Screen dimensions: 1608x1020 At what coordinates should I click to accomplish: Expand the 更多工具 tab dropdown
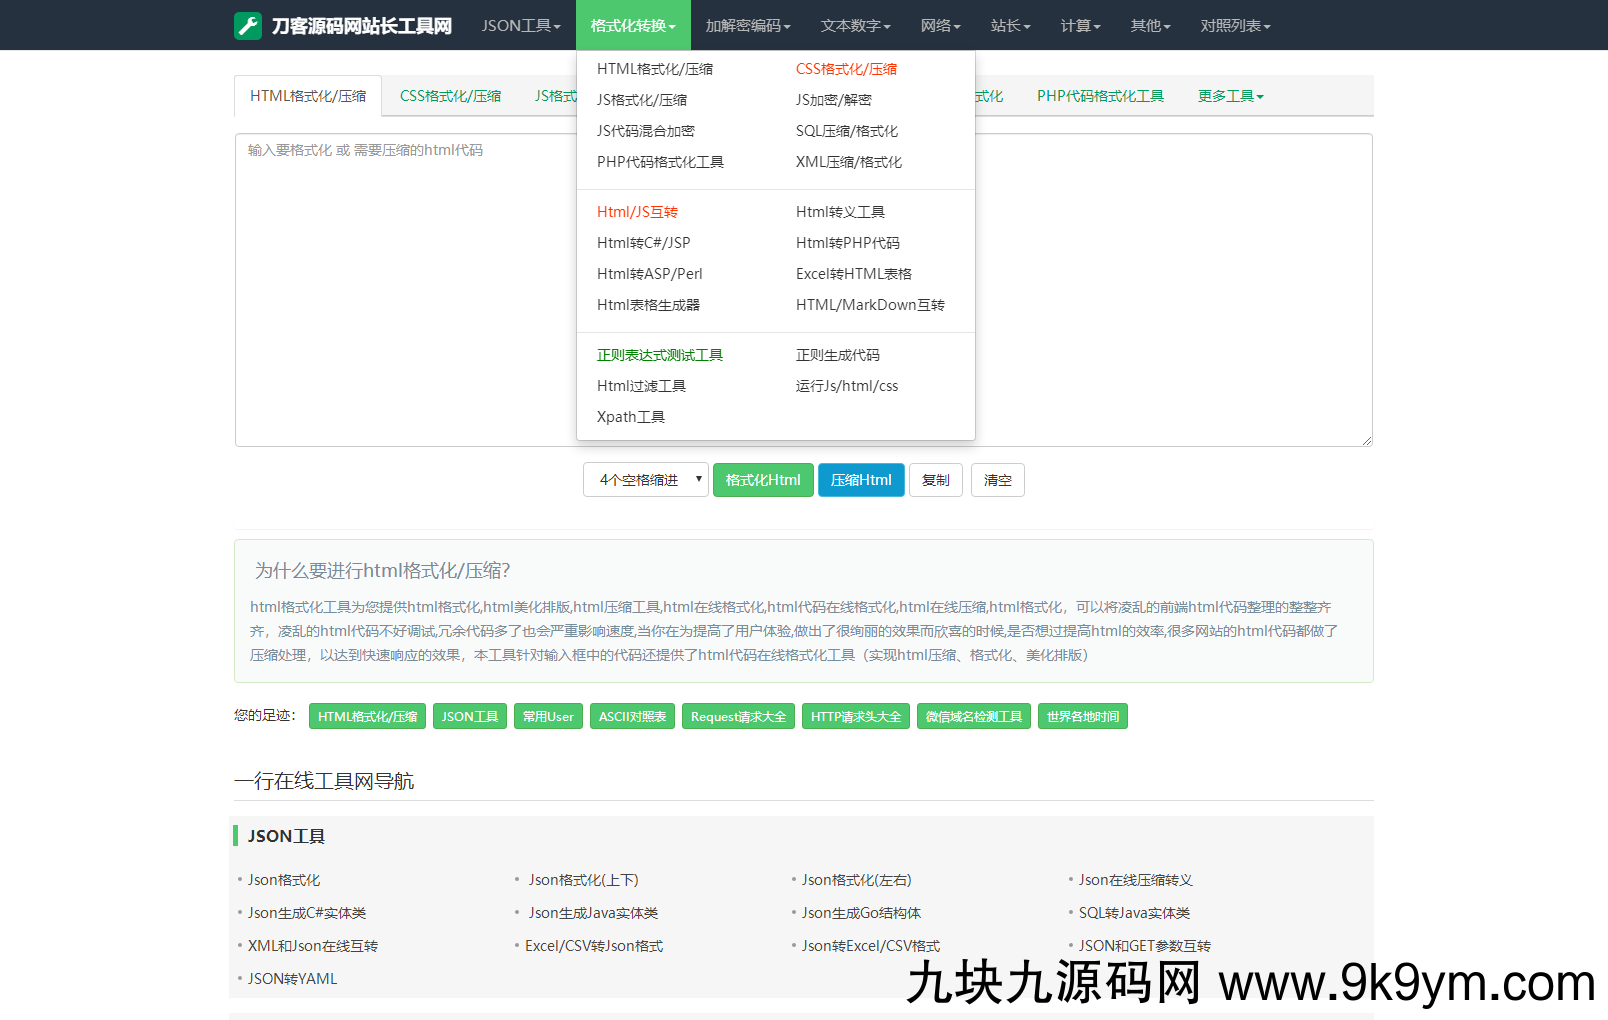click(x=1230, y=96)
